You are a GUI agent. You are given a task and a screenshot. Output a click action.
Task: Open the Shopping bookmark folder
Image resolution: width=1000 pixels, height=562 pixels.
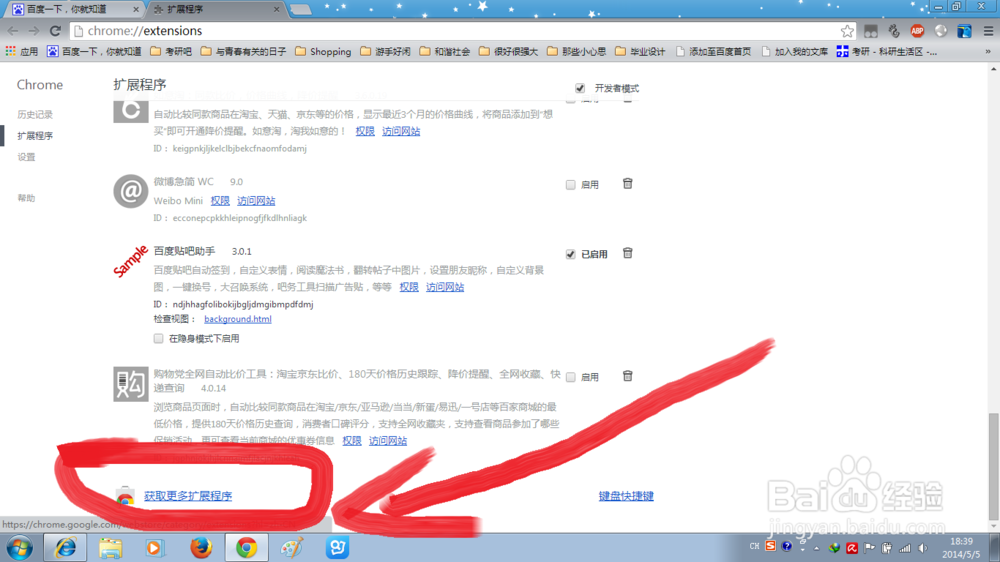323,51
